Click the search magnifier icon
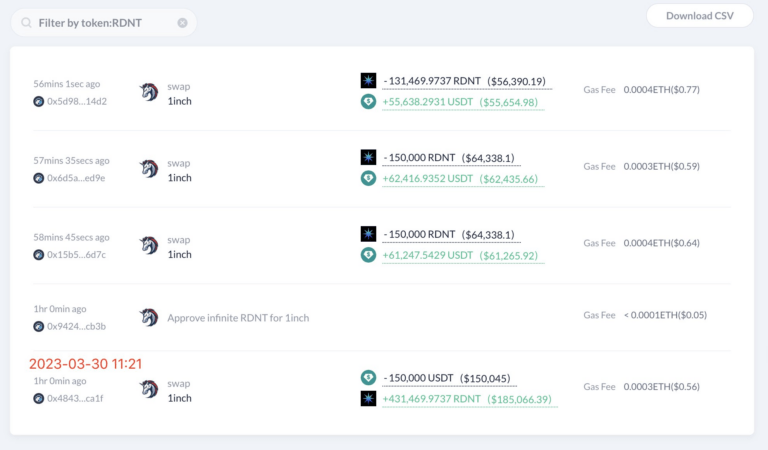Image resolution: width=768 pixels, height=450 pixels. (x=27, y=22)
